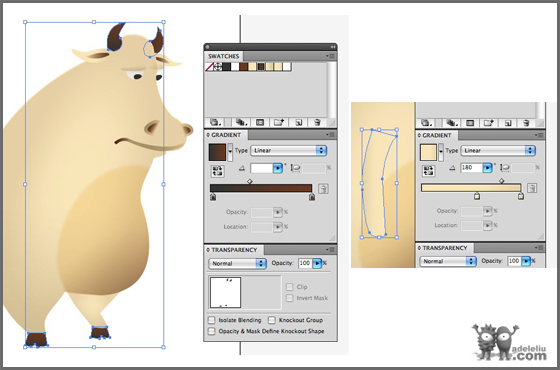Open Show Swatch Kinds menu in full Swatches panel
Image resolution: width=560 pixels, height=370 pixels.
[x=241, y=122]
